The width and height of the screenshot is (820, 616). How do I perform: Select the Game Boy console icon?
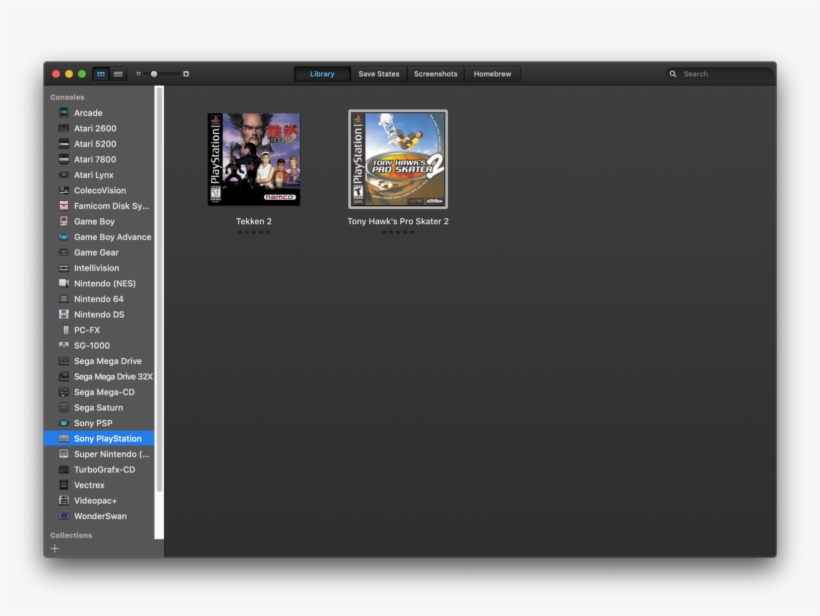click(64, 221)
